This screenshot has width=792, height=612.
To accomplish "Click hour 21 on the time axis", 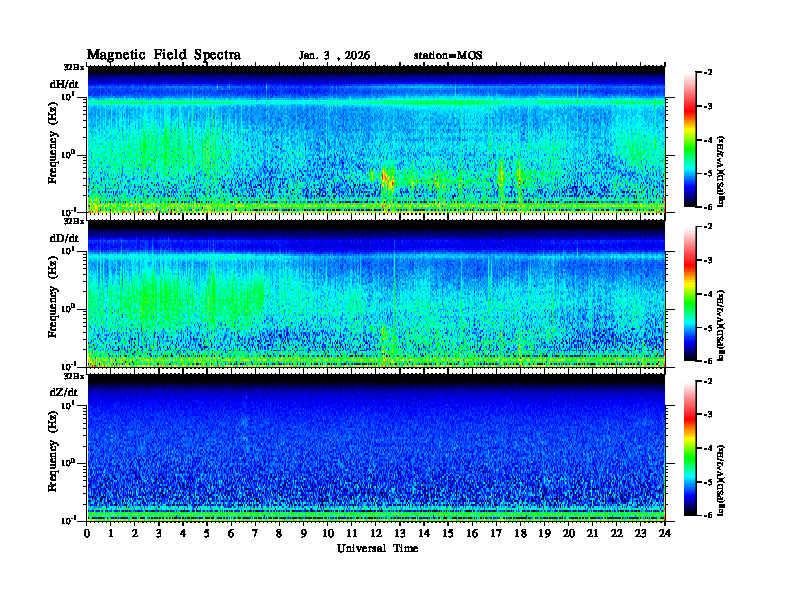I will pyautogui.click(x=592, y=534).
